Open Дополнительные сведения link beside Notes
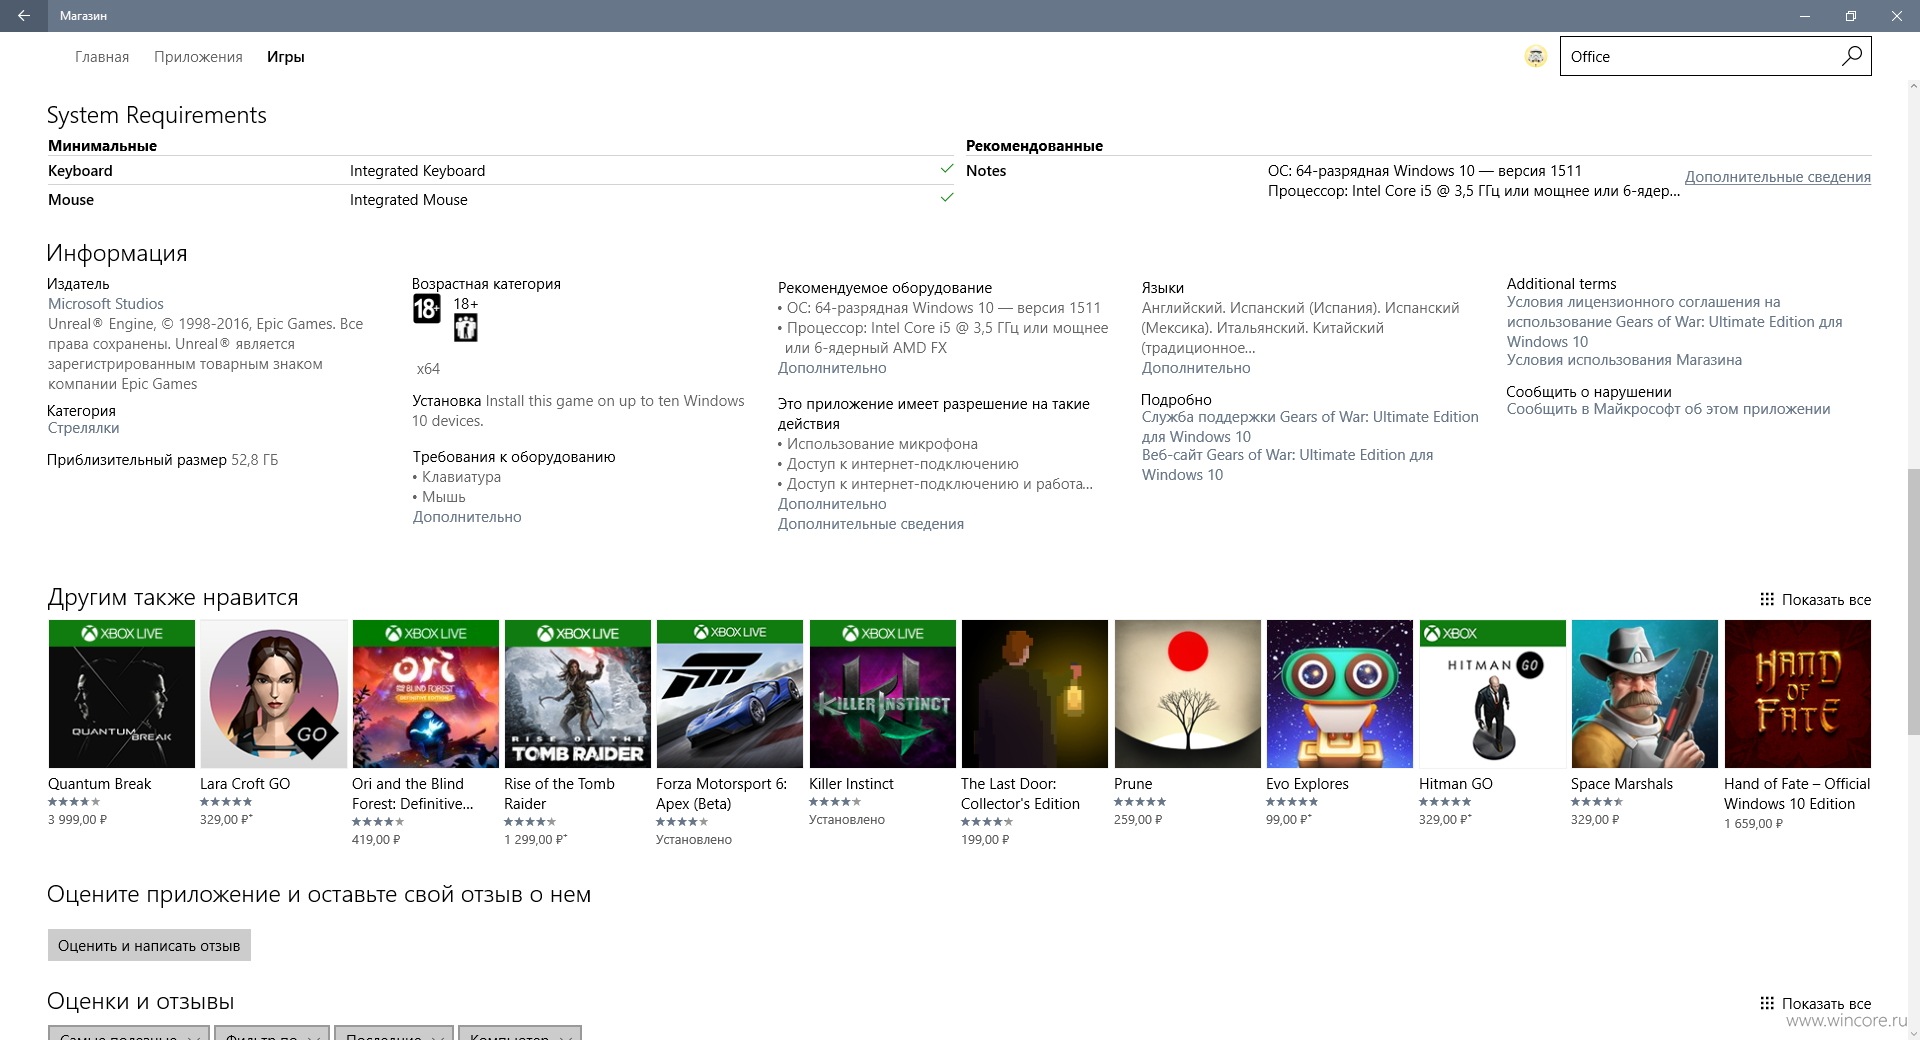1920x1040 pixels. (1777, 177)
